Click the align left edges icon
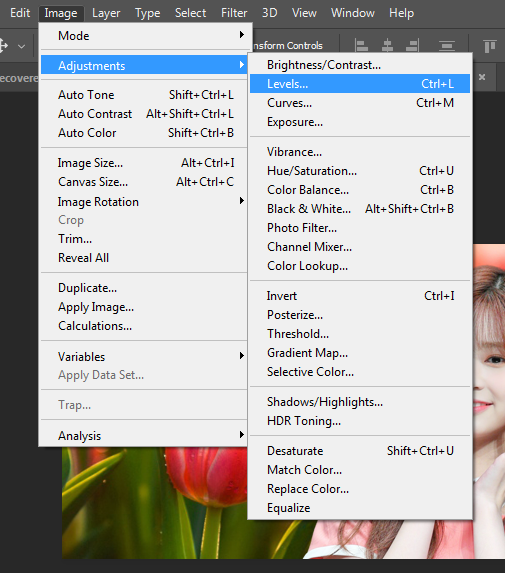 click(x=361, y=46)
